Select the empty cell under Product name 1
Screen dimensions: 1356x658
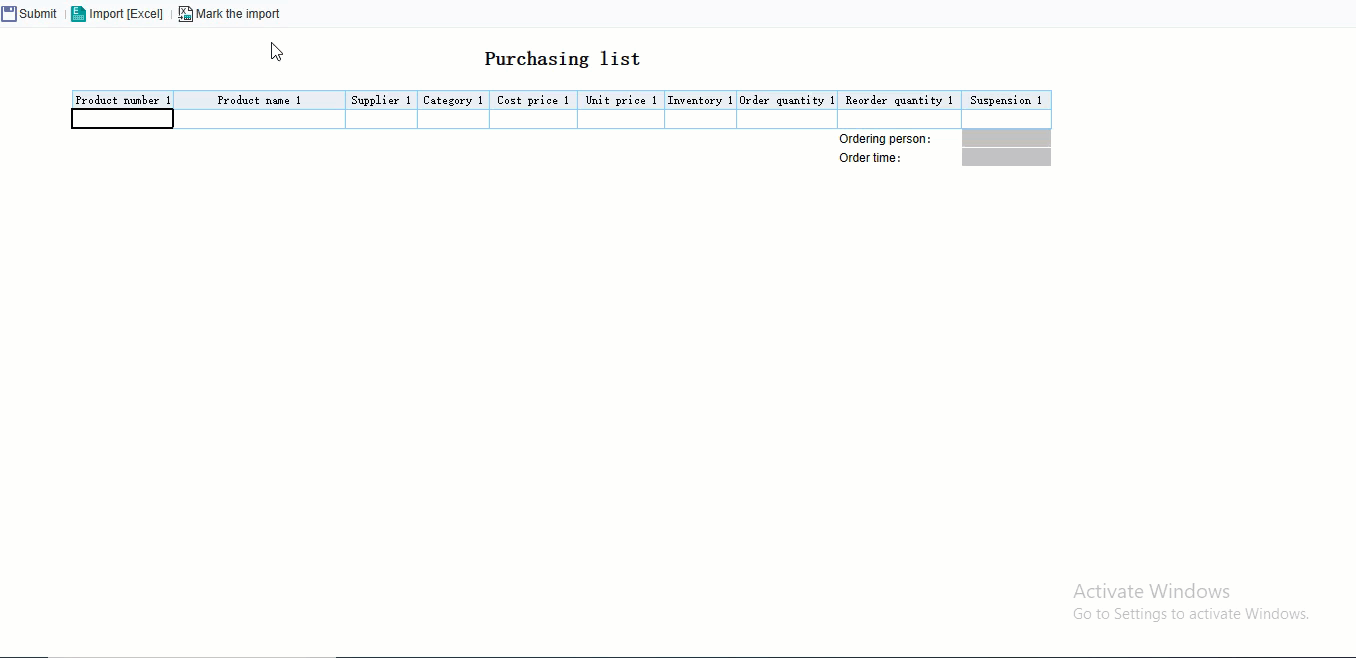[259, 119]
